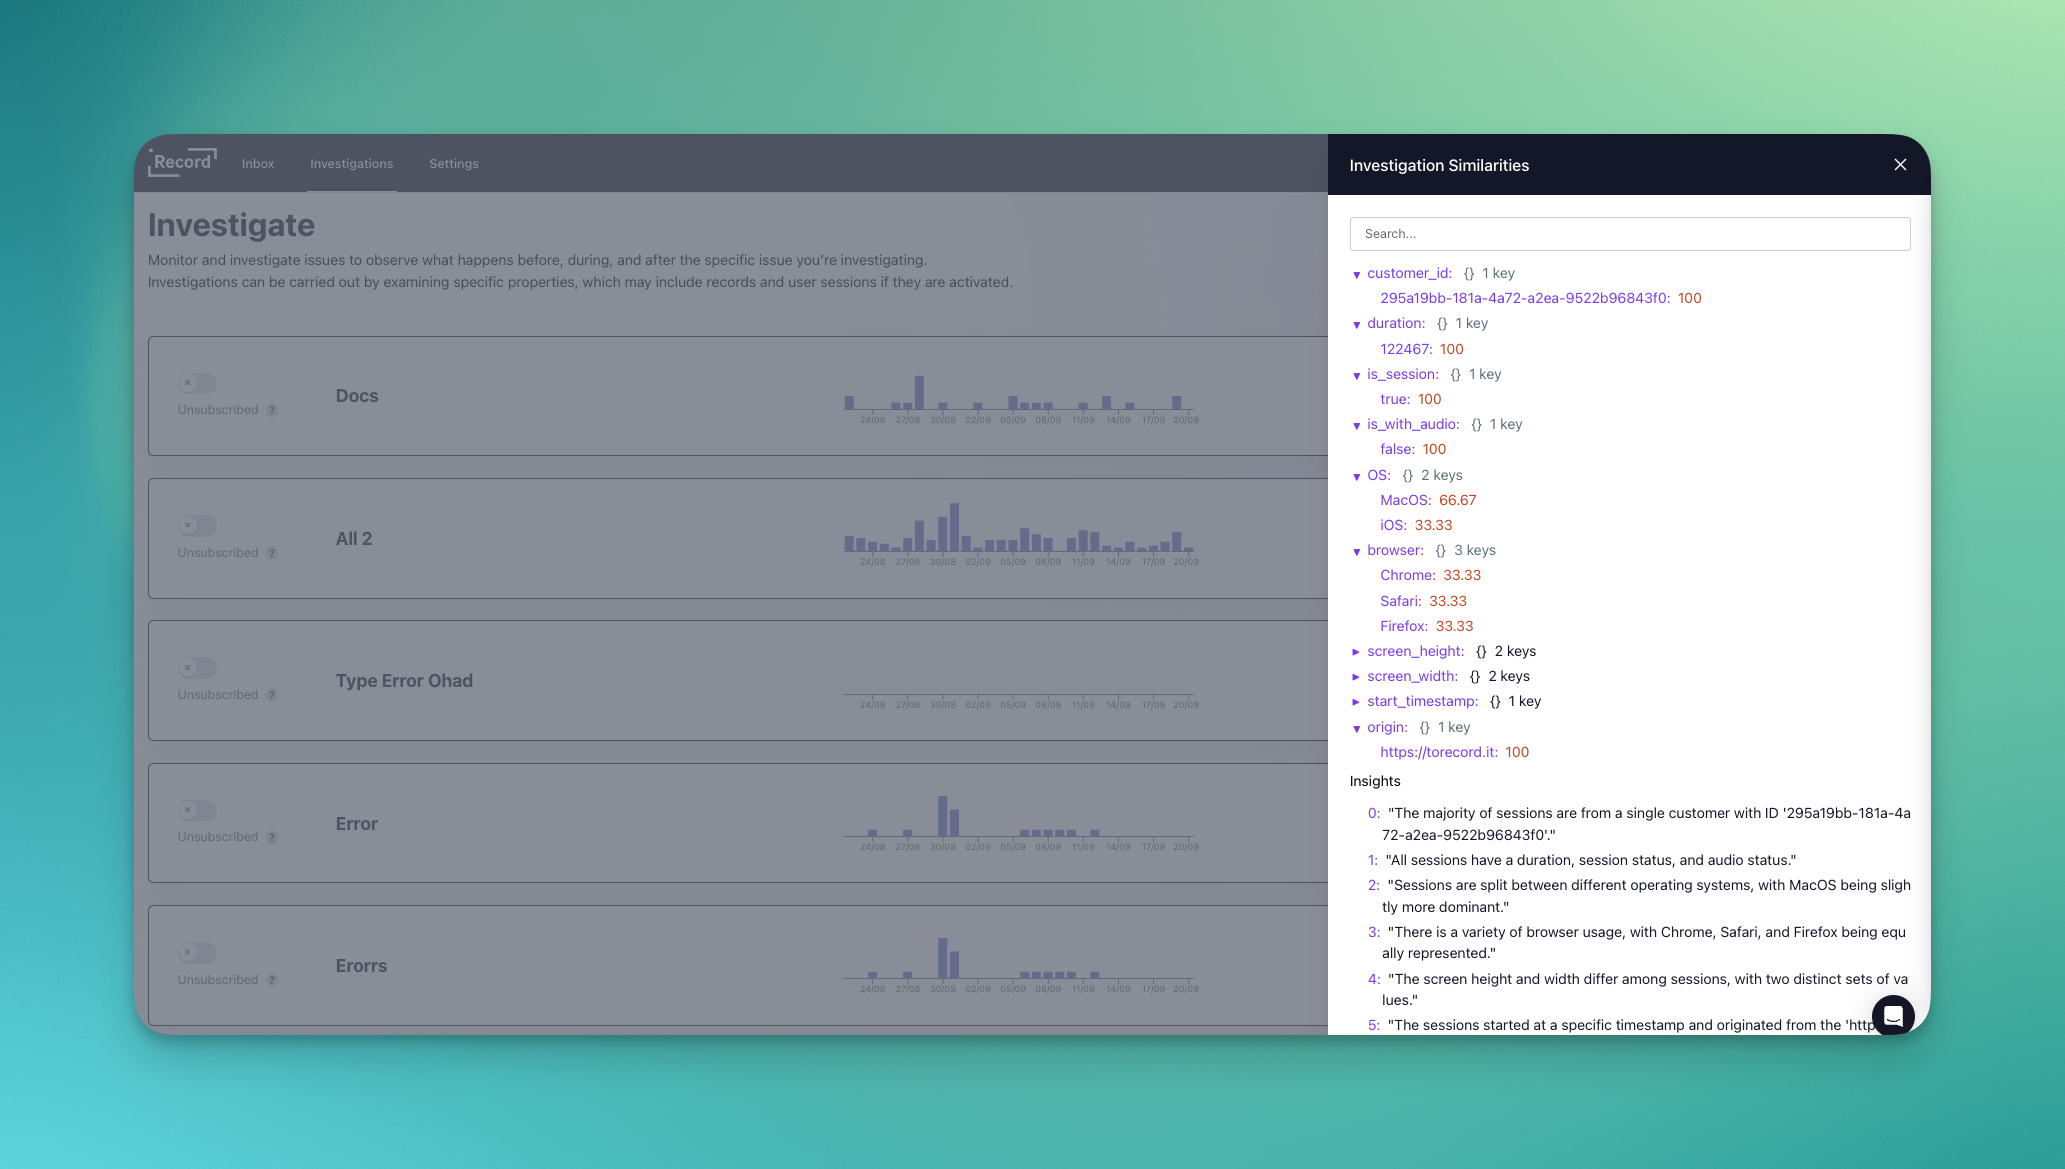The image size is (2065, 1169).
Task: Close the Investigation Similarities panel
Action: (1900, 165)
